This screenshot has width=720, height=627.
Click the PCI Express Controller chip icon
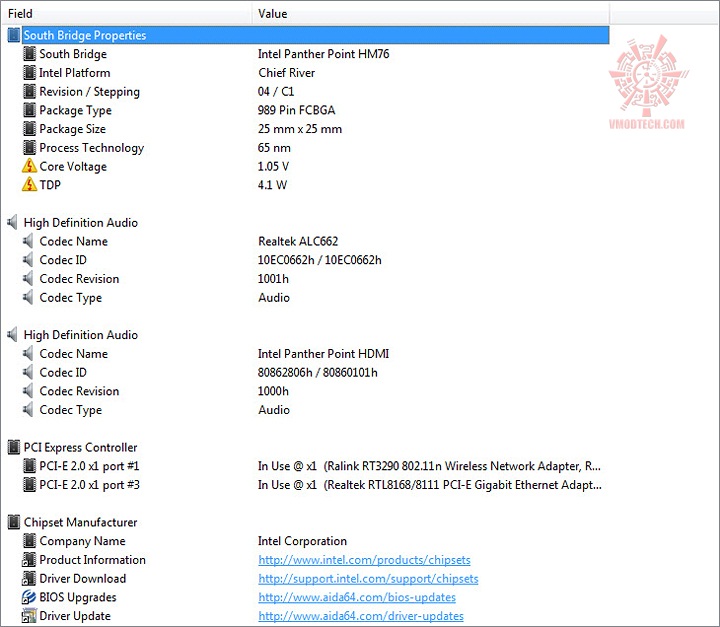click(x=14, y=447)
